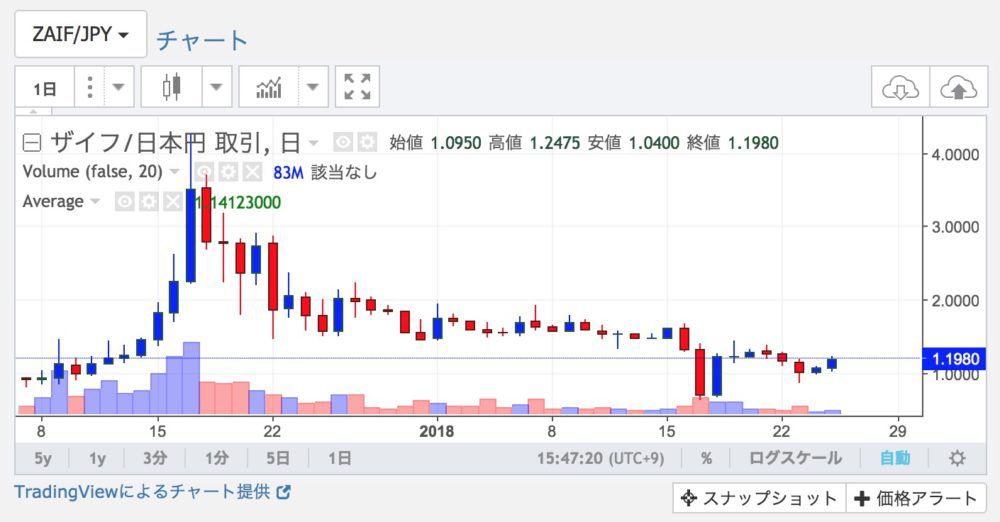The width and height of the screenshot is (1000, 522).
Task: Collapse toolbar with small up arrow
Action: 33,112
